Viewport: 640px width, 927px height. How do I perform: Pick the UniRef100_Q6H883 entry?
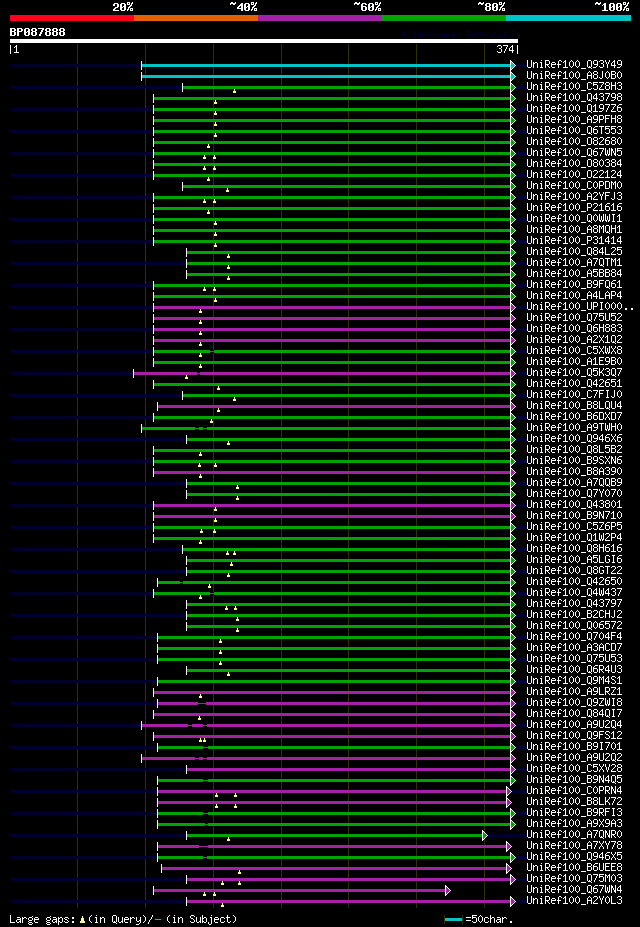coord(574,328)
